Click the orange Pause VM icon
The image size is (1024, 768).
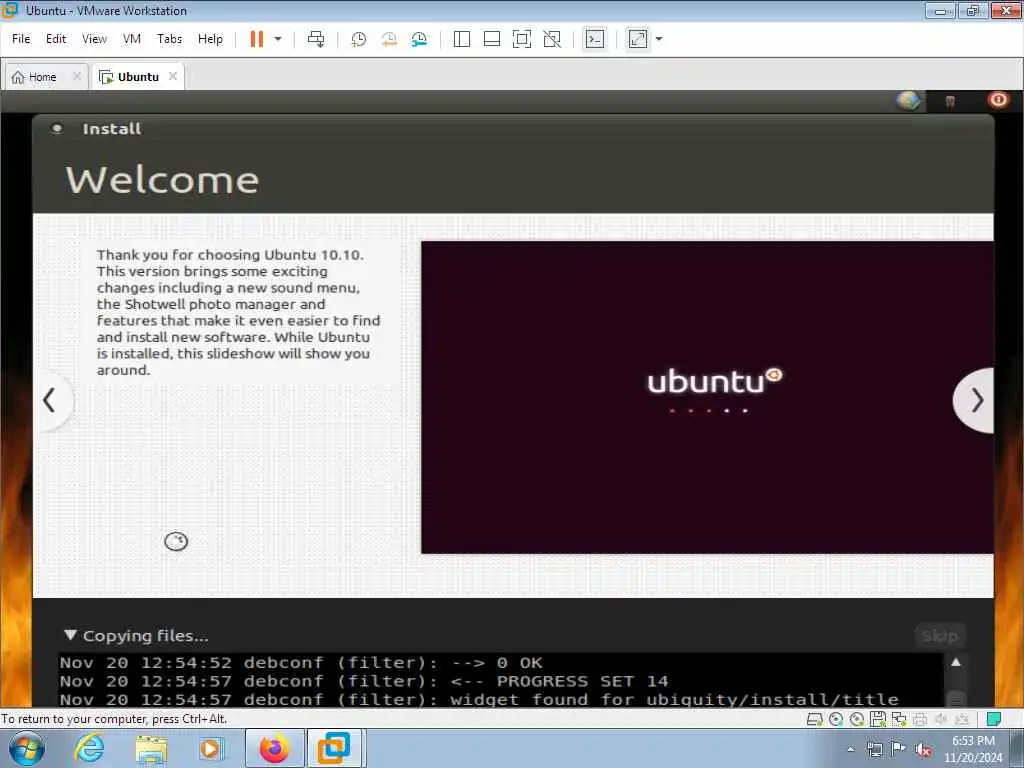coord(257,39)
